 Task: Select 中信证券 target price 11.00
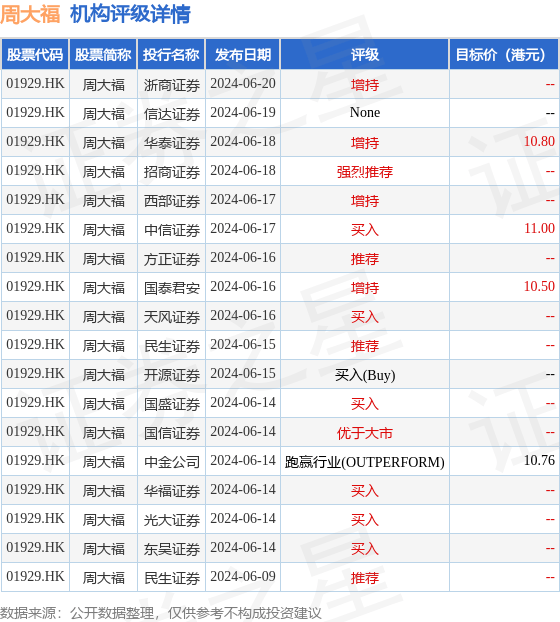[539, 229]
